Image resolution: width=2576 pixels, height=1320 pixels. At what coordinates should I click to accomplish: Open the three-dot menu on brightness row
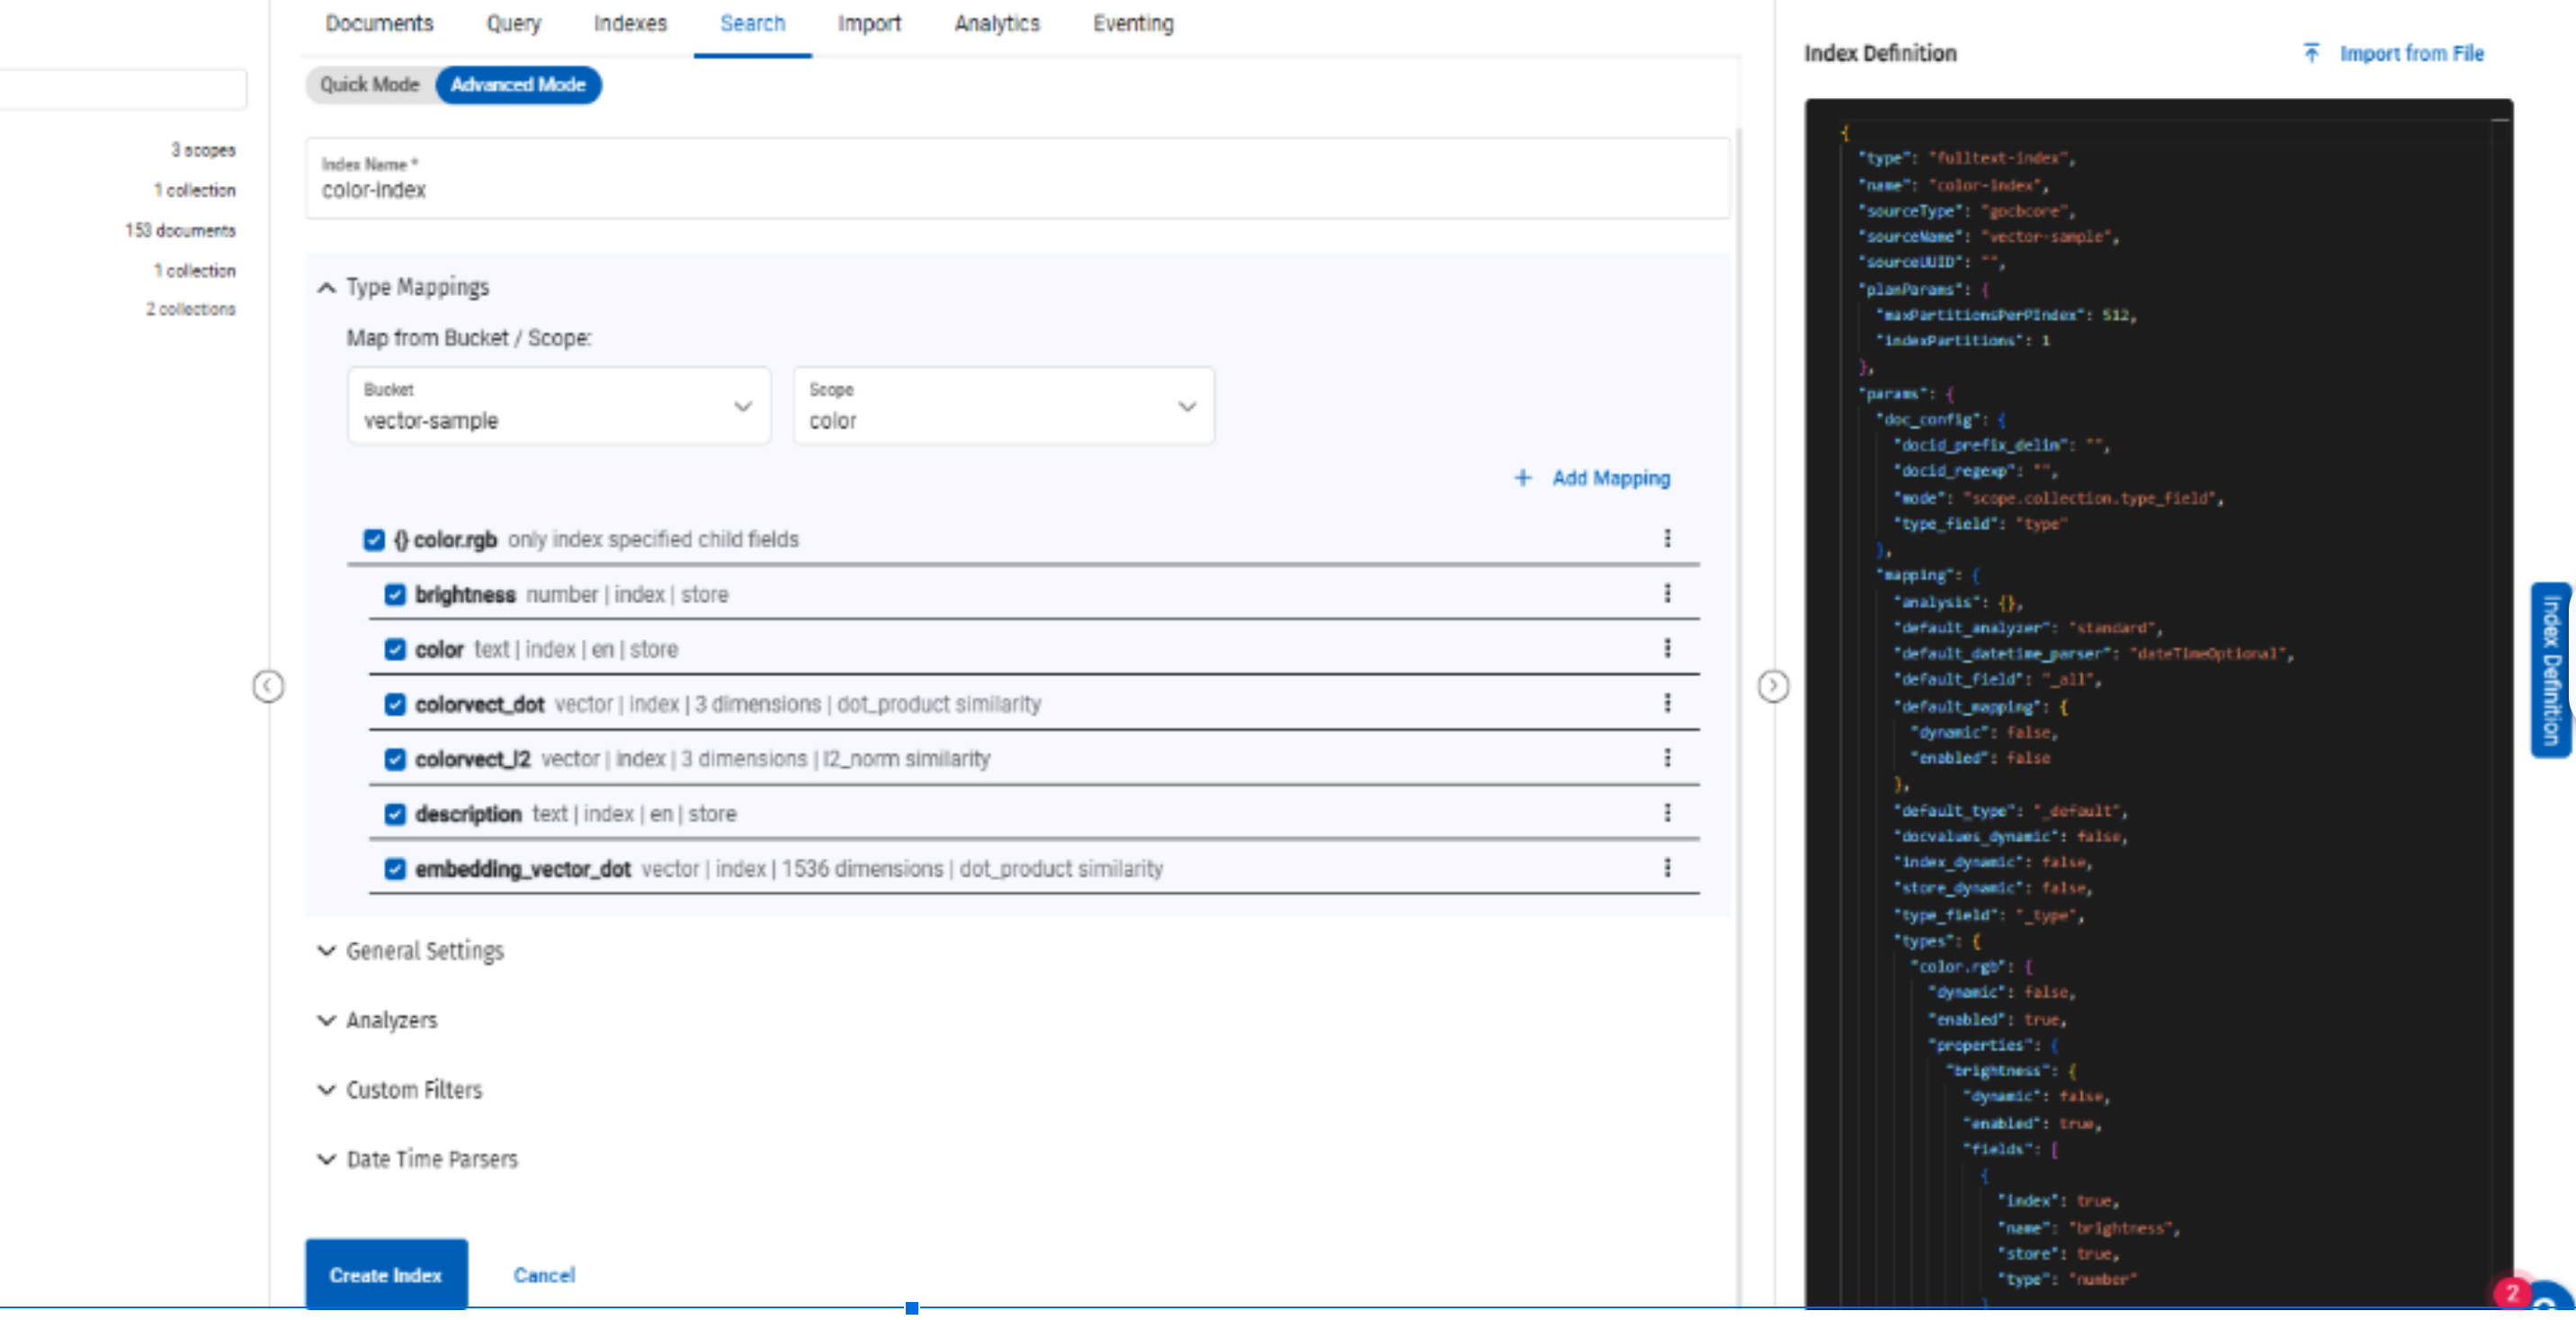1667,594
